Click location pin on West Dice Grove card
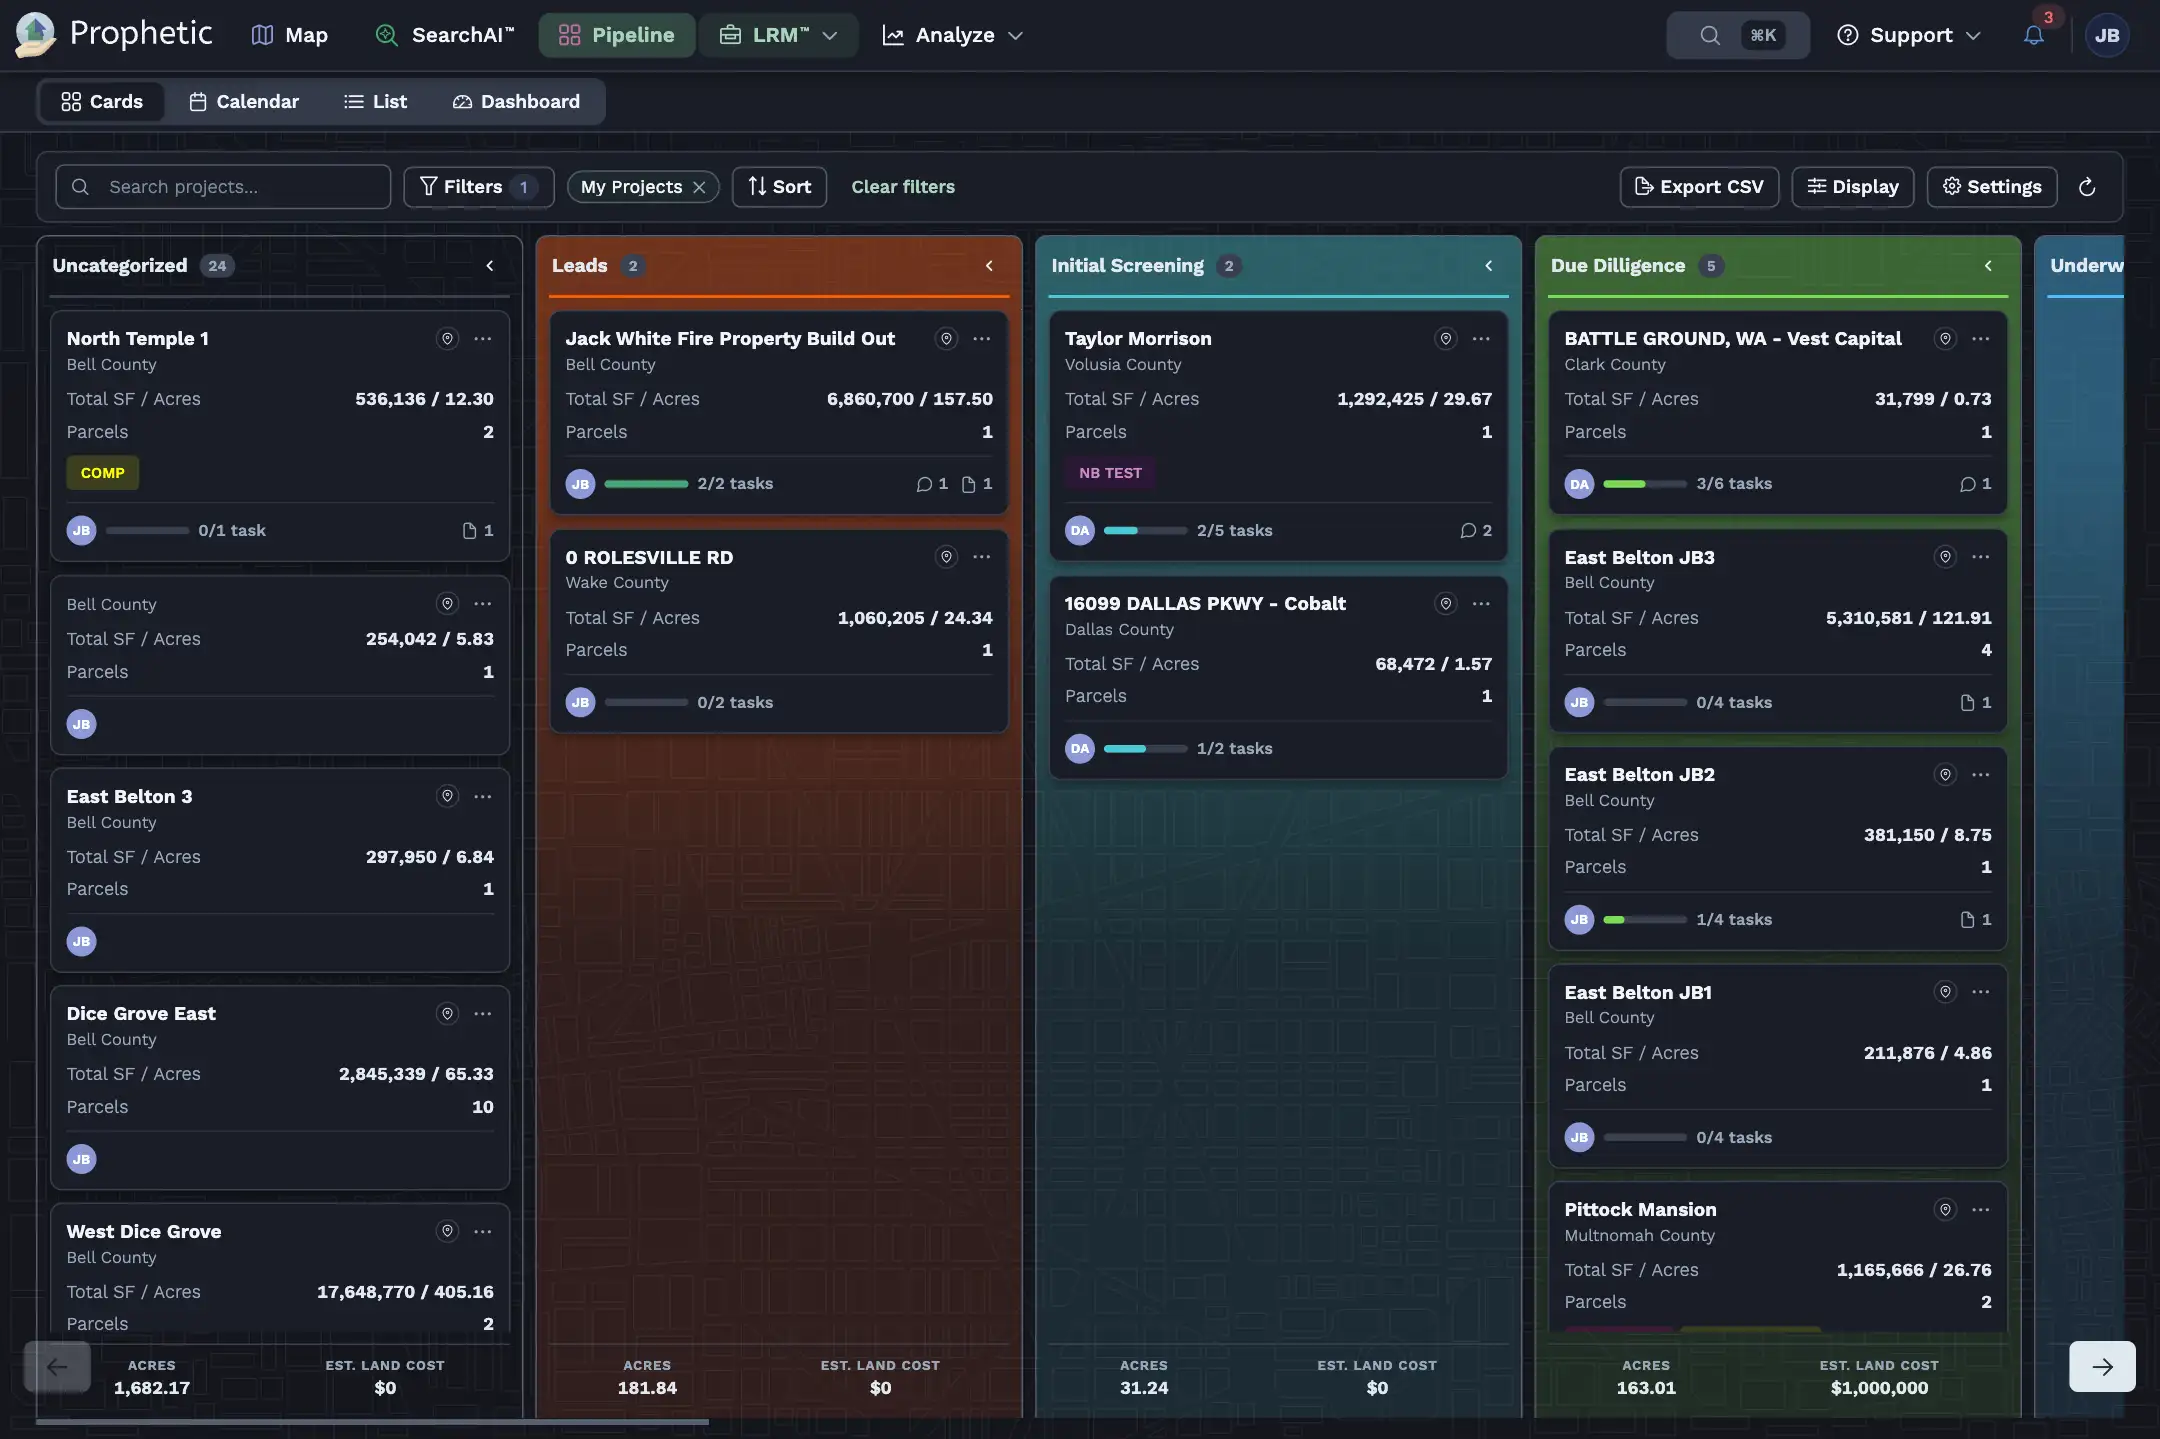 pos(447,1231)
